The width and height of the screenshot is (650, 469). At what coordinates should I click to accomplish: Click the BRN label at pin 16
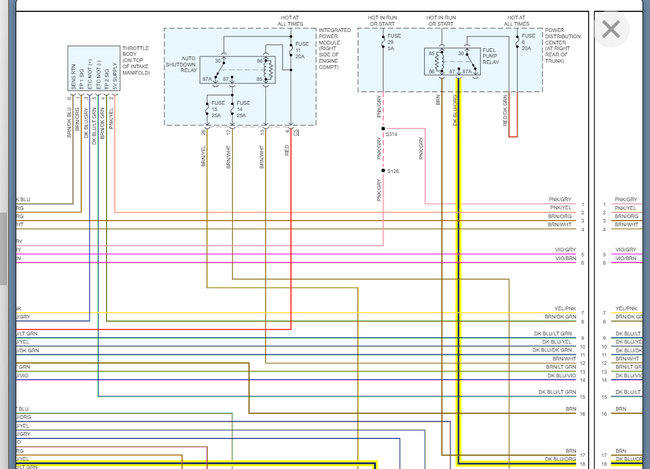click(x=571, y=409)
